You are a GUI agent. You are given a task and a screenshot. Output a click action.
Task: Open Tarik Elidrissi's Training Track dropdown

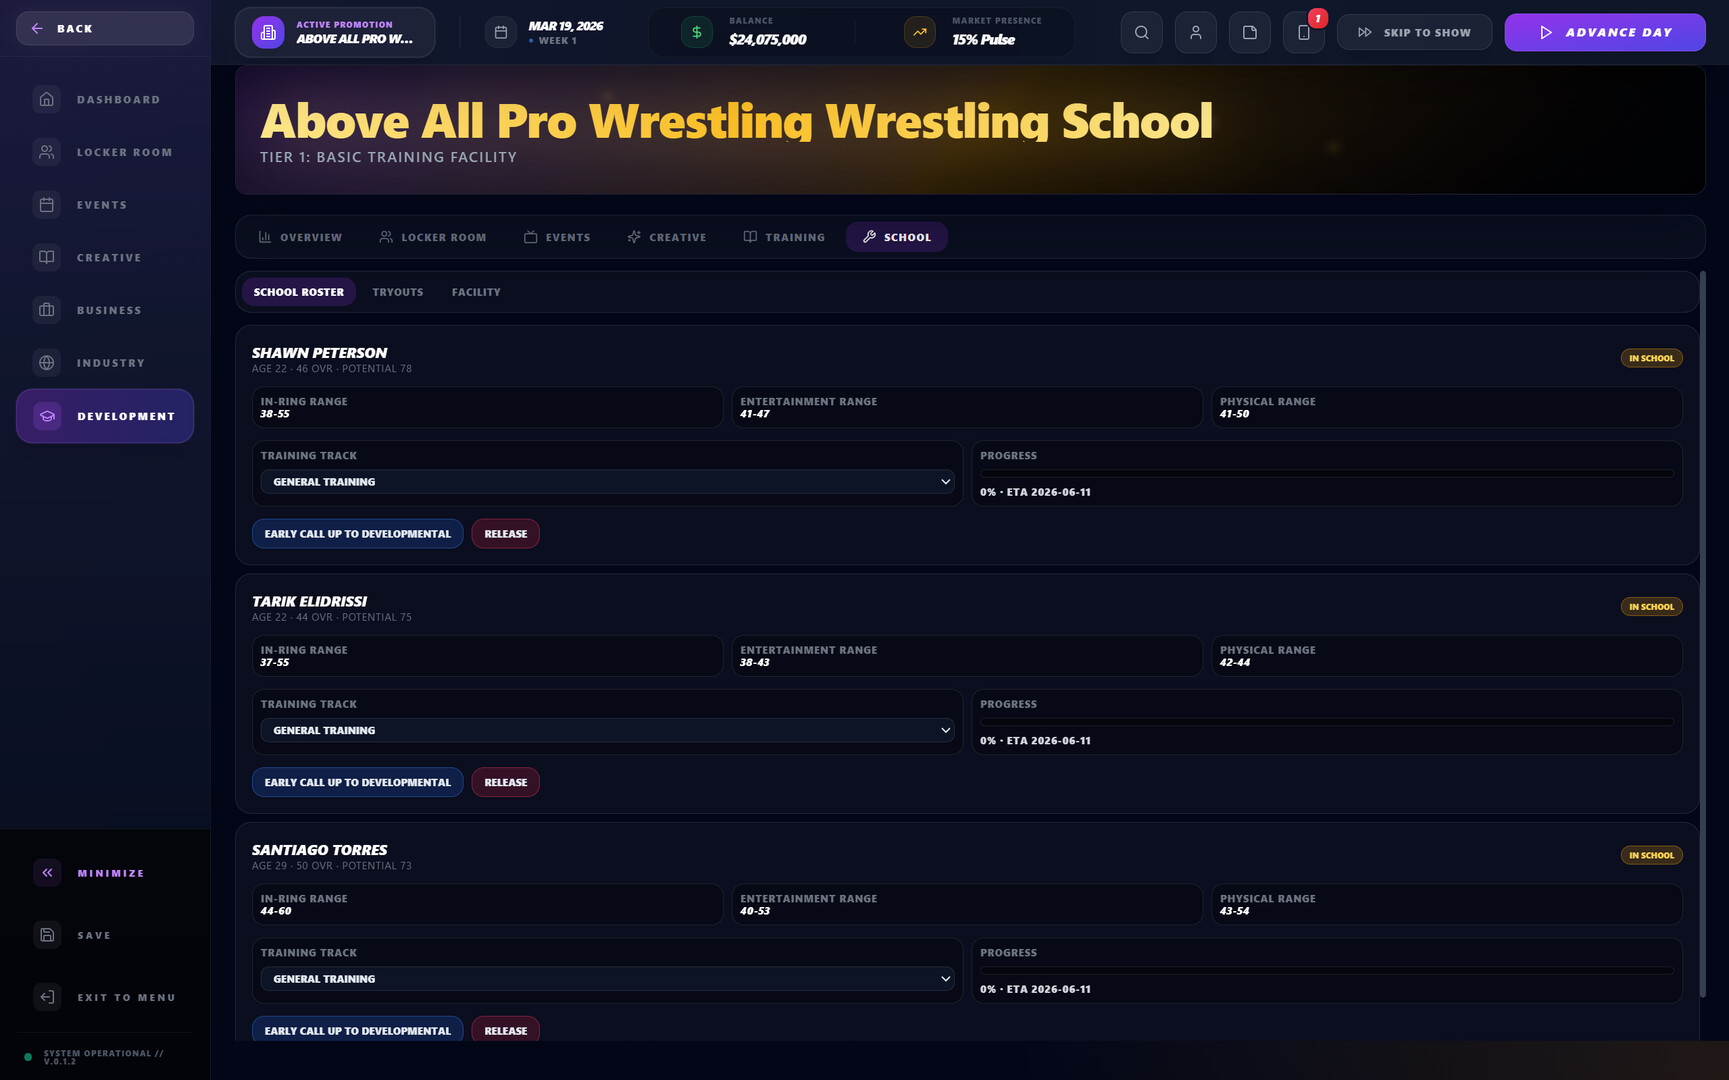(607, 731)
